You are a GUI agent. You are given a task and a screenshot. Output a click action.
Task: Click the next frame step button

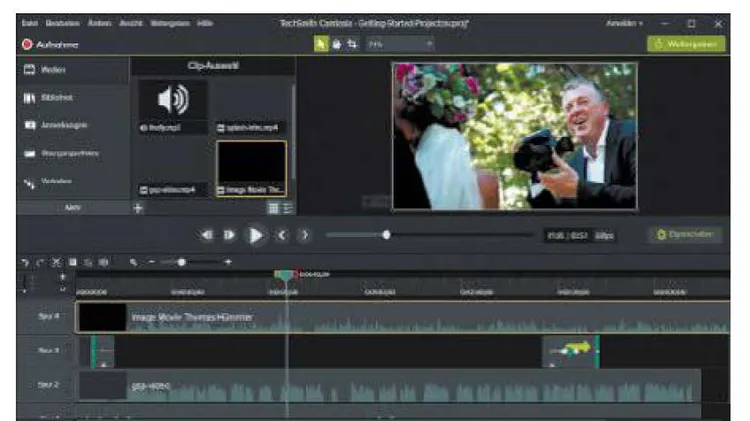coord(230,235)
